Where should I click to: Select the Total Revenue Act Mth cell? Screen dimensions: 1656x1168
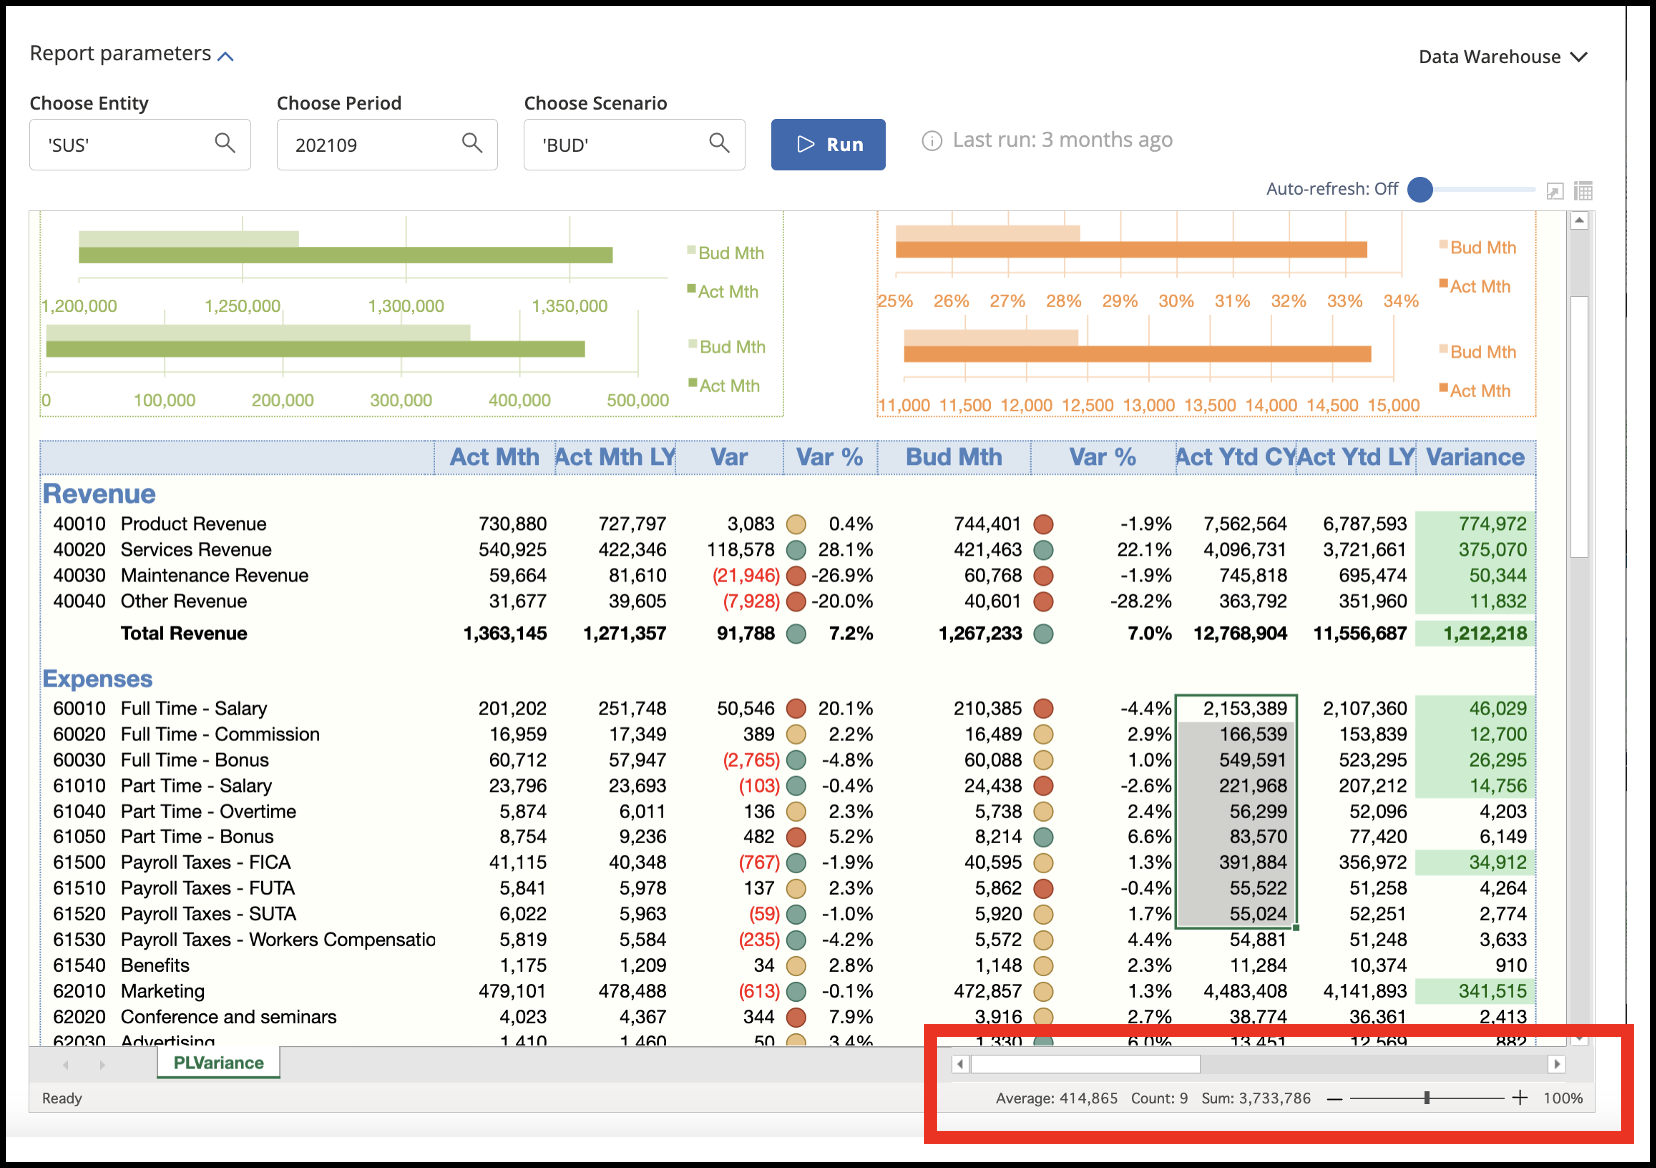[x=505, y=633]
